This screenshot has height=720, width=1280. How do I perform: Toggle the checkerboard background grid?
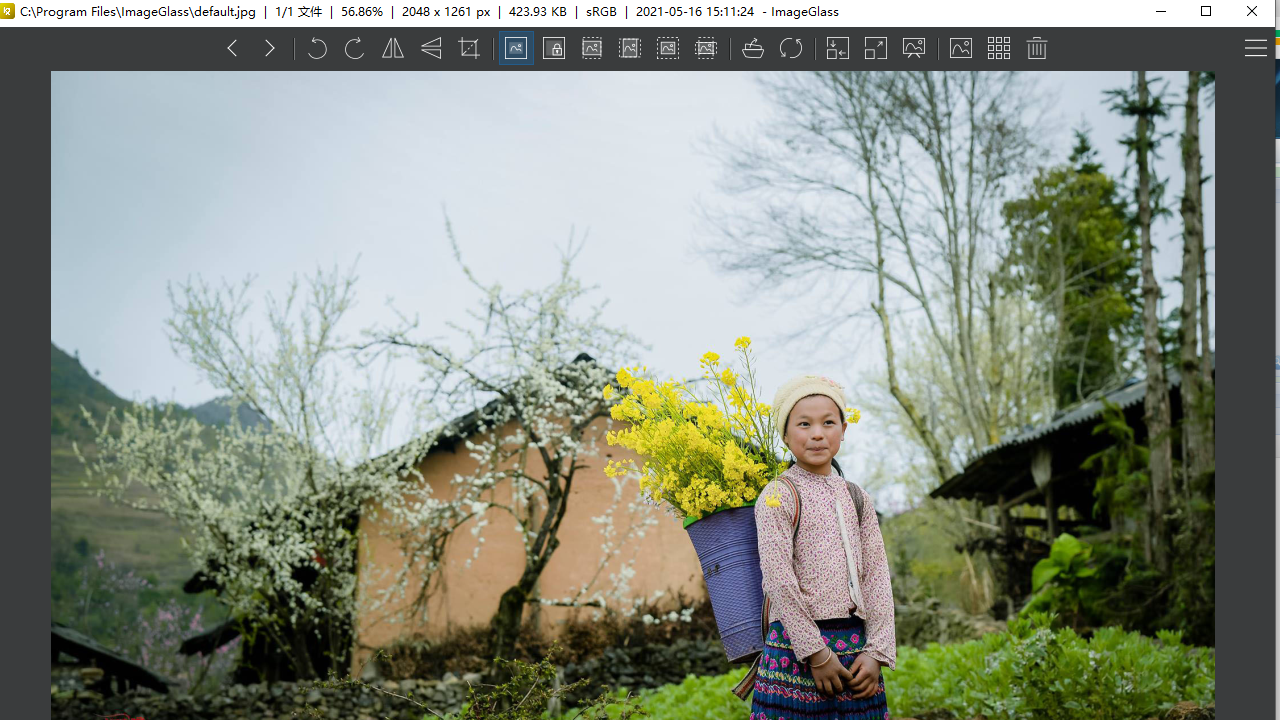click(x=998, y=48)
